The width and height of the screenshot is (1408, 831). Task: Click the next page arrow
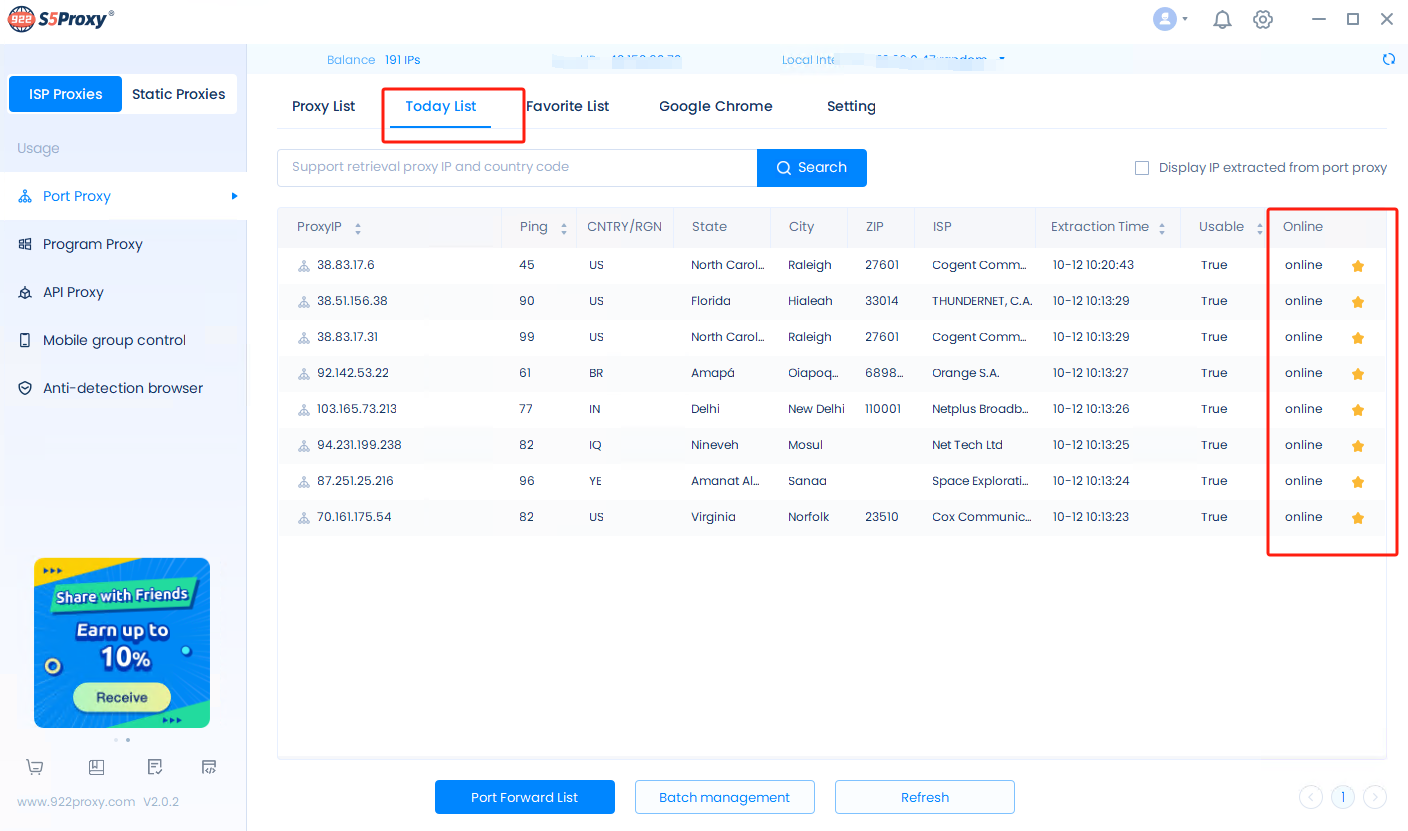pos(1375,797)
